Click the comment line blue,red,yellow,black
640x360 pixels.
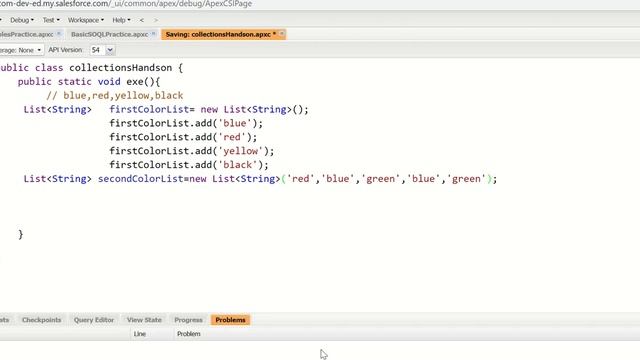(x=115, y=96)
